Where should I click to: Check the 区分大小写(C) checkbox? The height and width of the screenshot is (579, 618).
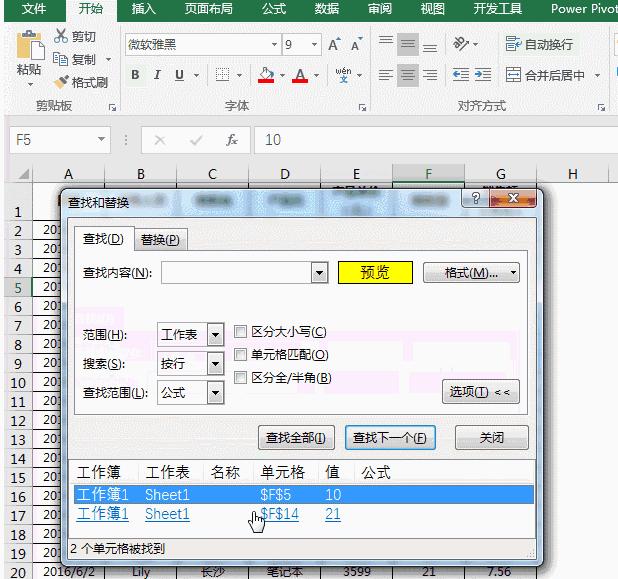(x=240, y=331)
